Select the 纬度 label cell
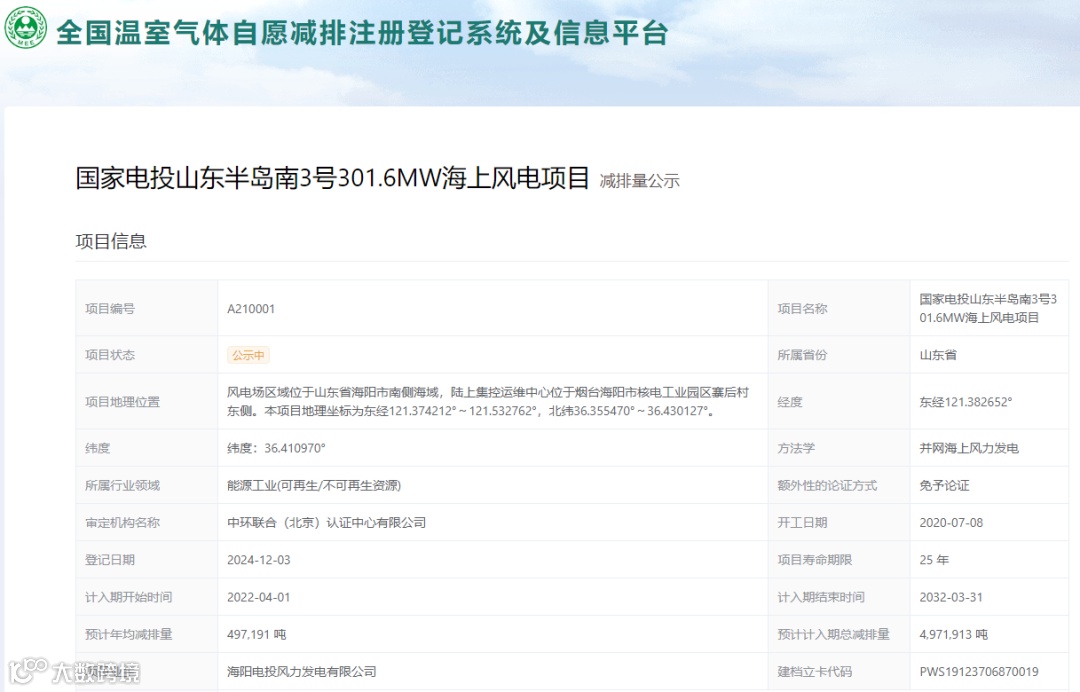1080x692 pixels. pyautogui.click(x=147, y=448)
